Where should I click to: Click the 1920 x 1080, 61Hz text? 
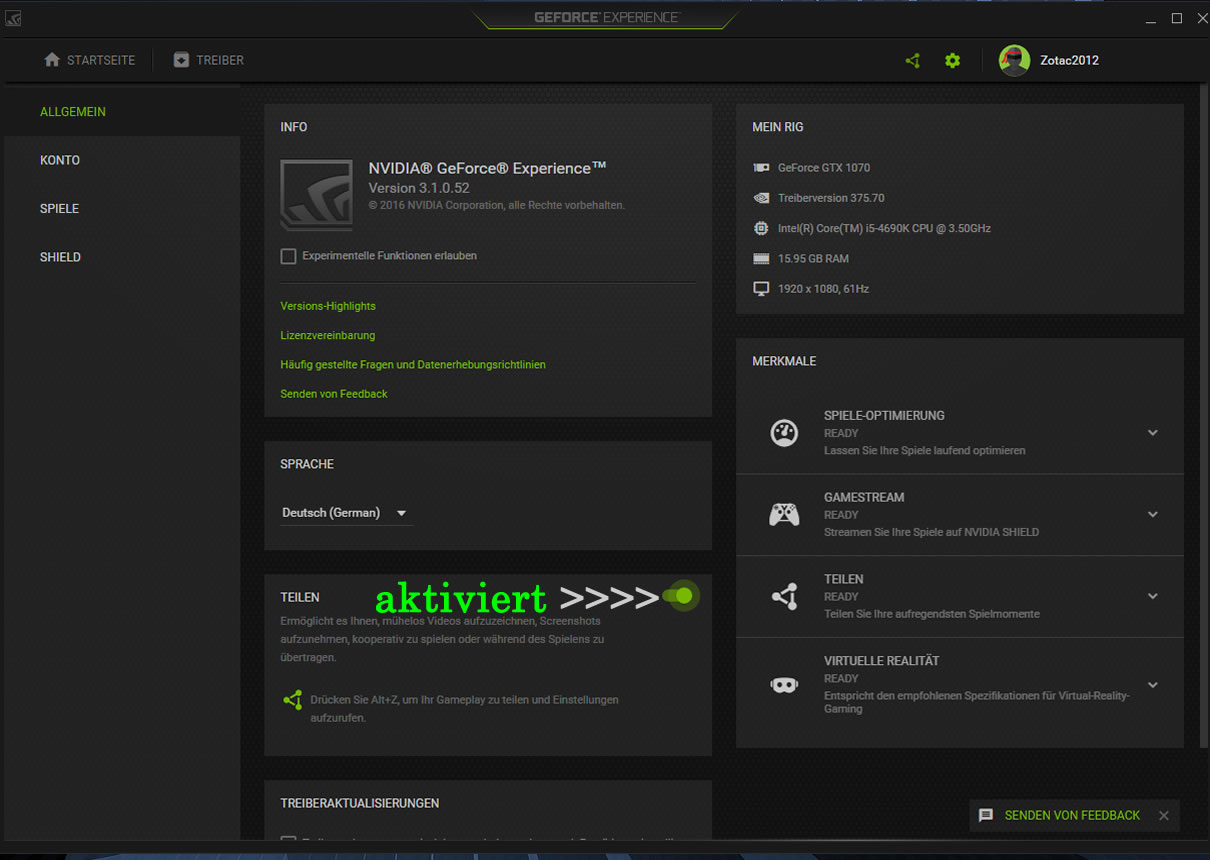click(823, 289)
